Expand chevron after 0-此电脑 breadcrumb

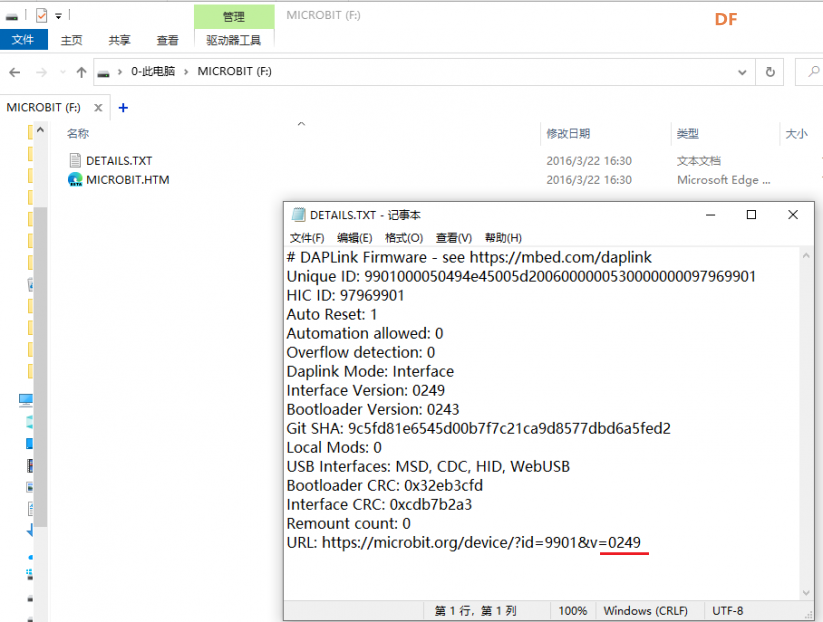(186, 72)
